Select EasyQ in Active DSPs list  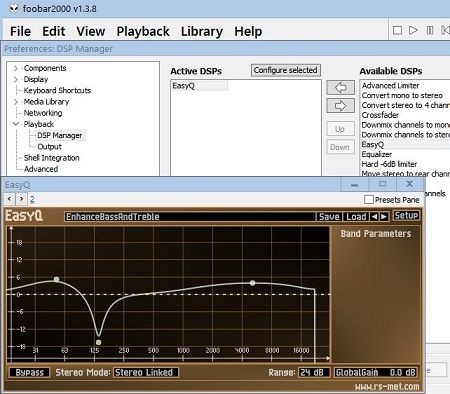[199, 86]
